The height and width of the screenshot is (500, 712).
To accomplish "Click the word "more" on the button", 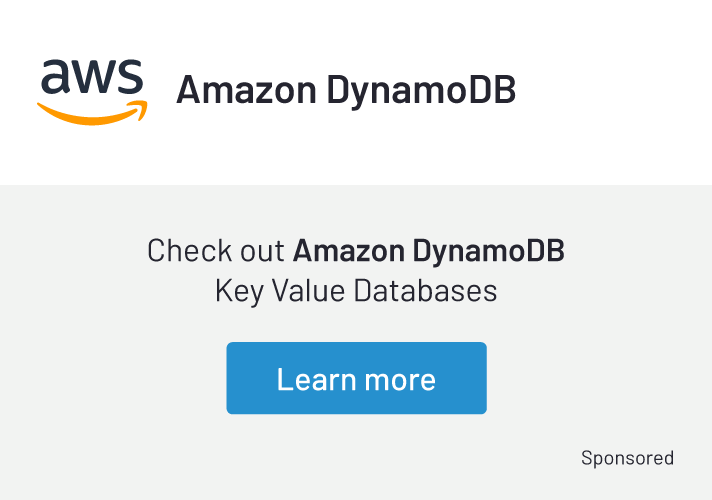I will click(399, 379).
